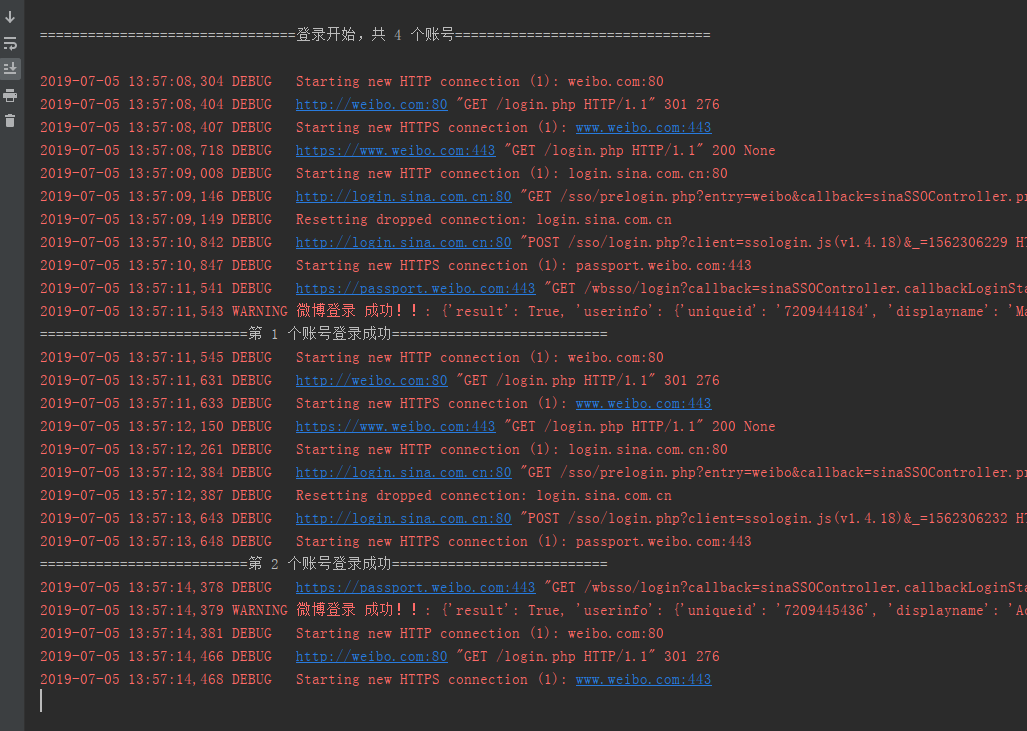The width and height of the screenshot is (1027, 731).
Task: Click the down-arrow stack trace icon
Action: tap(10, 17)
